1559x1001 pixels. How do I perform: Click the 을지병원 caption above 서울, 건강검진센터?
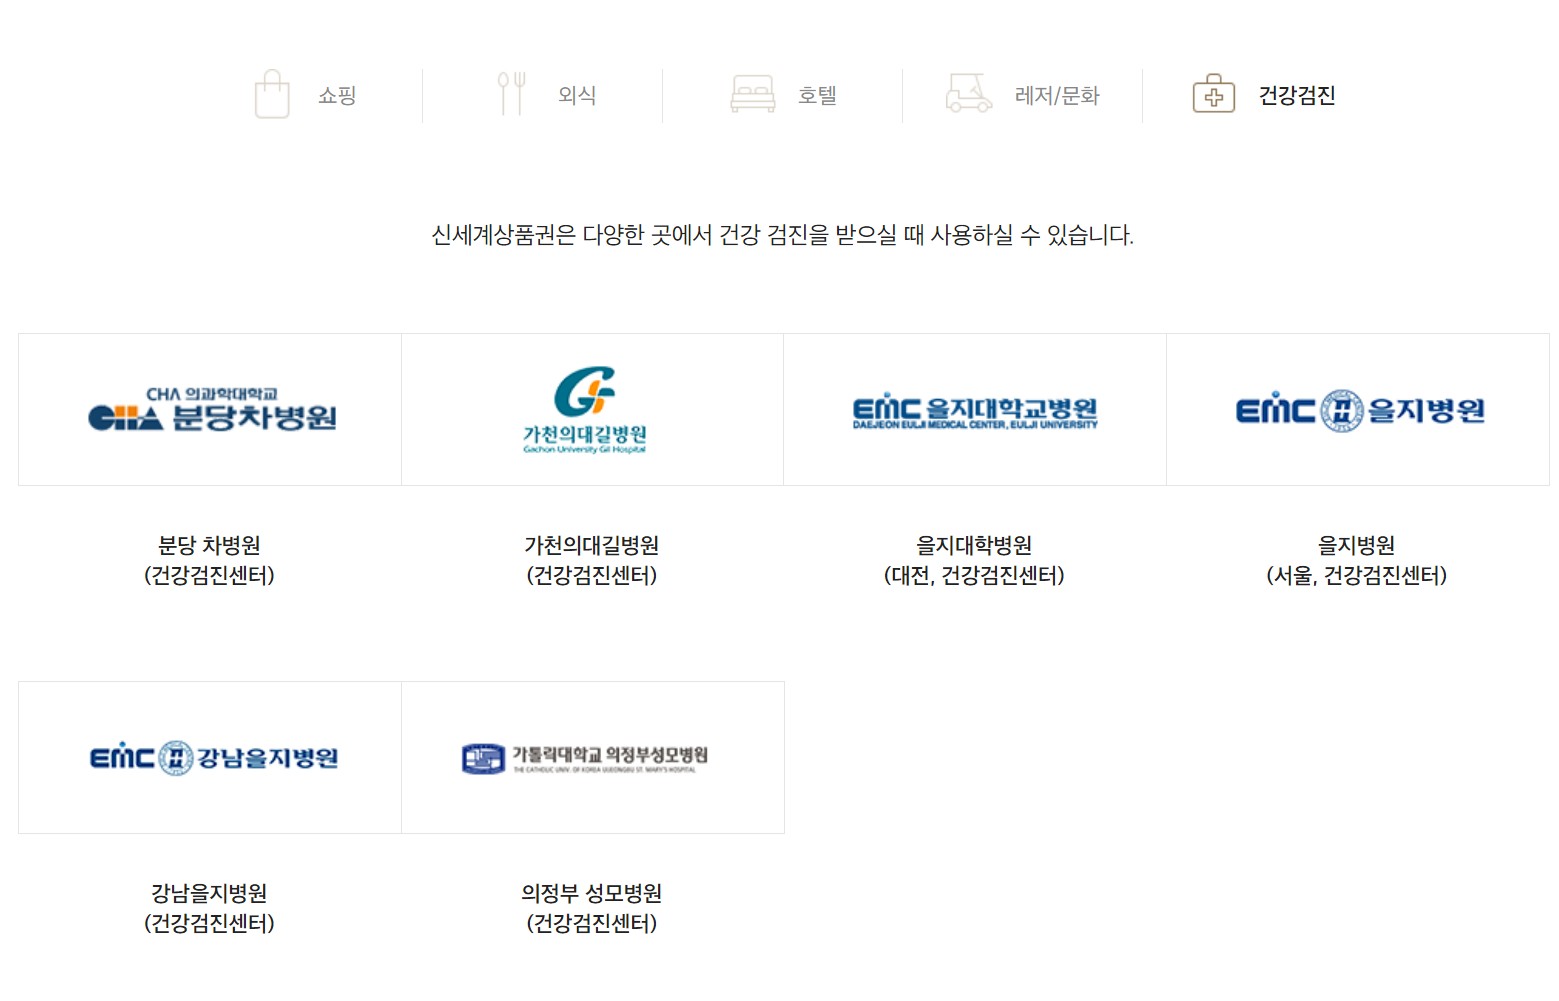click(x=1356, y=545)
